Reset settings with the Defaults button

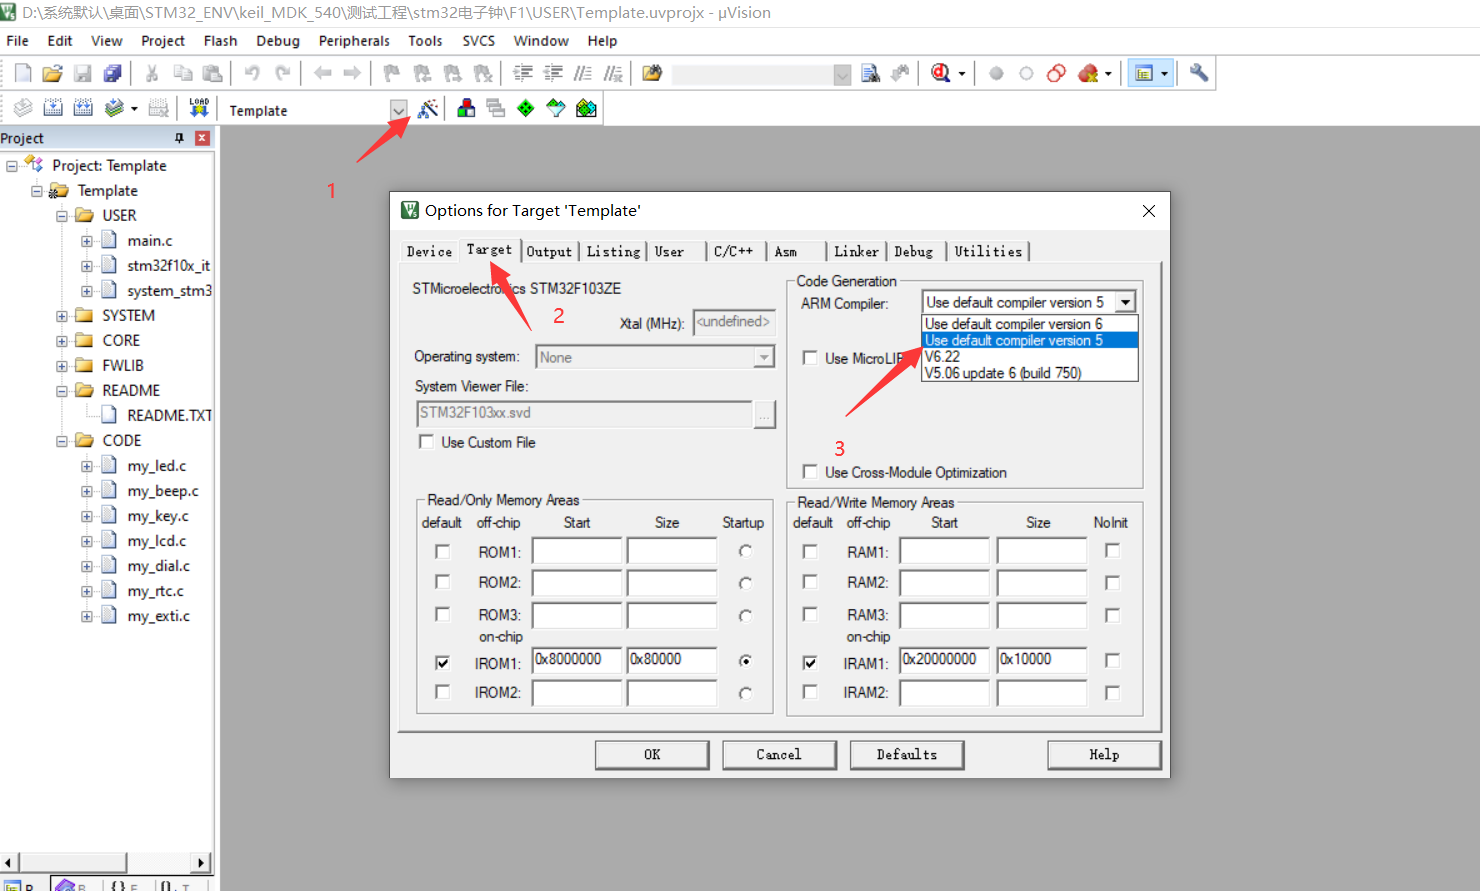pyautogui.click(x=907, y=755)
